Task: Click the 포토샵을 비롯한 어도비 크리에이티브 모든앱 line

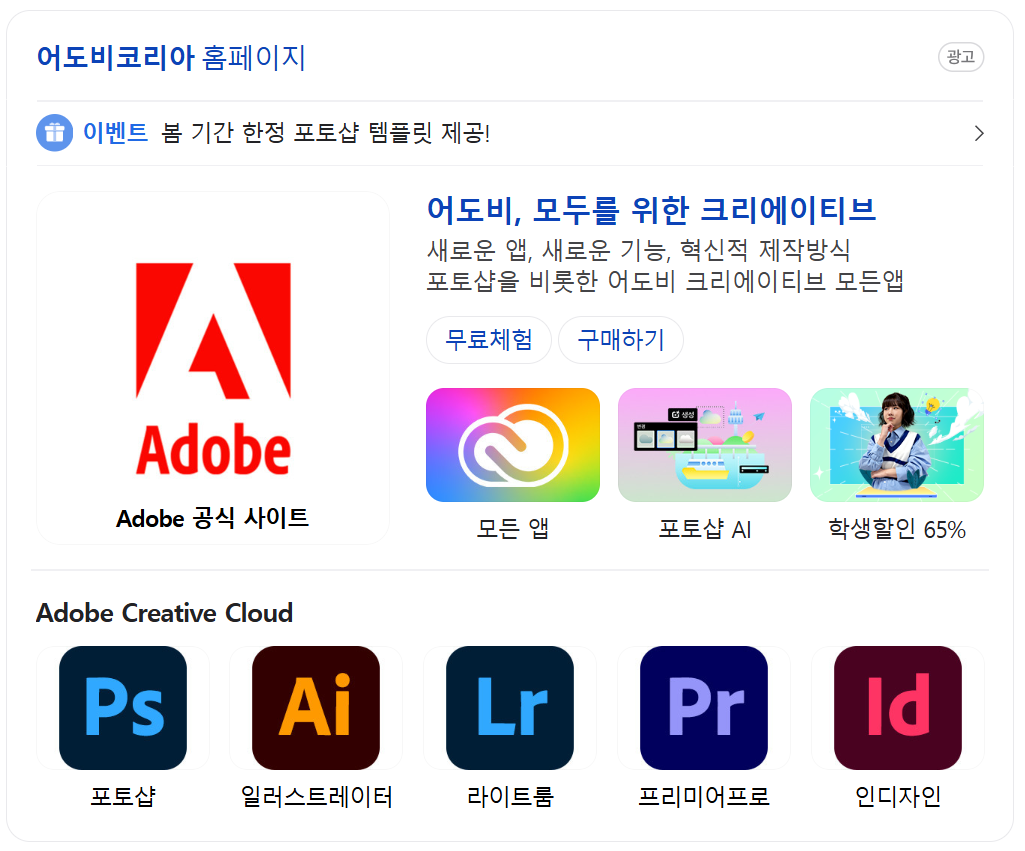Action: click(665, 281)
